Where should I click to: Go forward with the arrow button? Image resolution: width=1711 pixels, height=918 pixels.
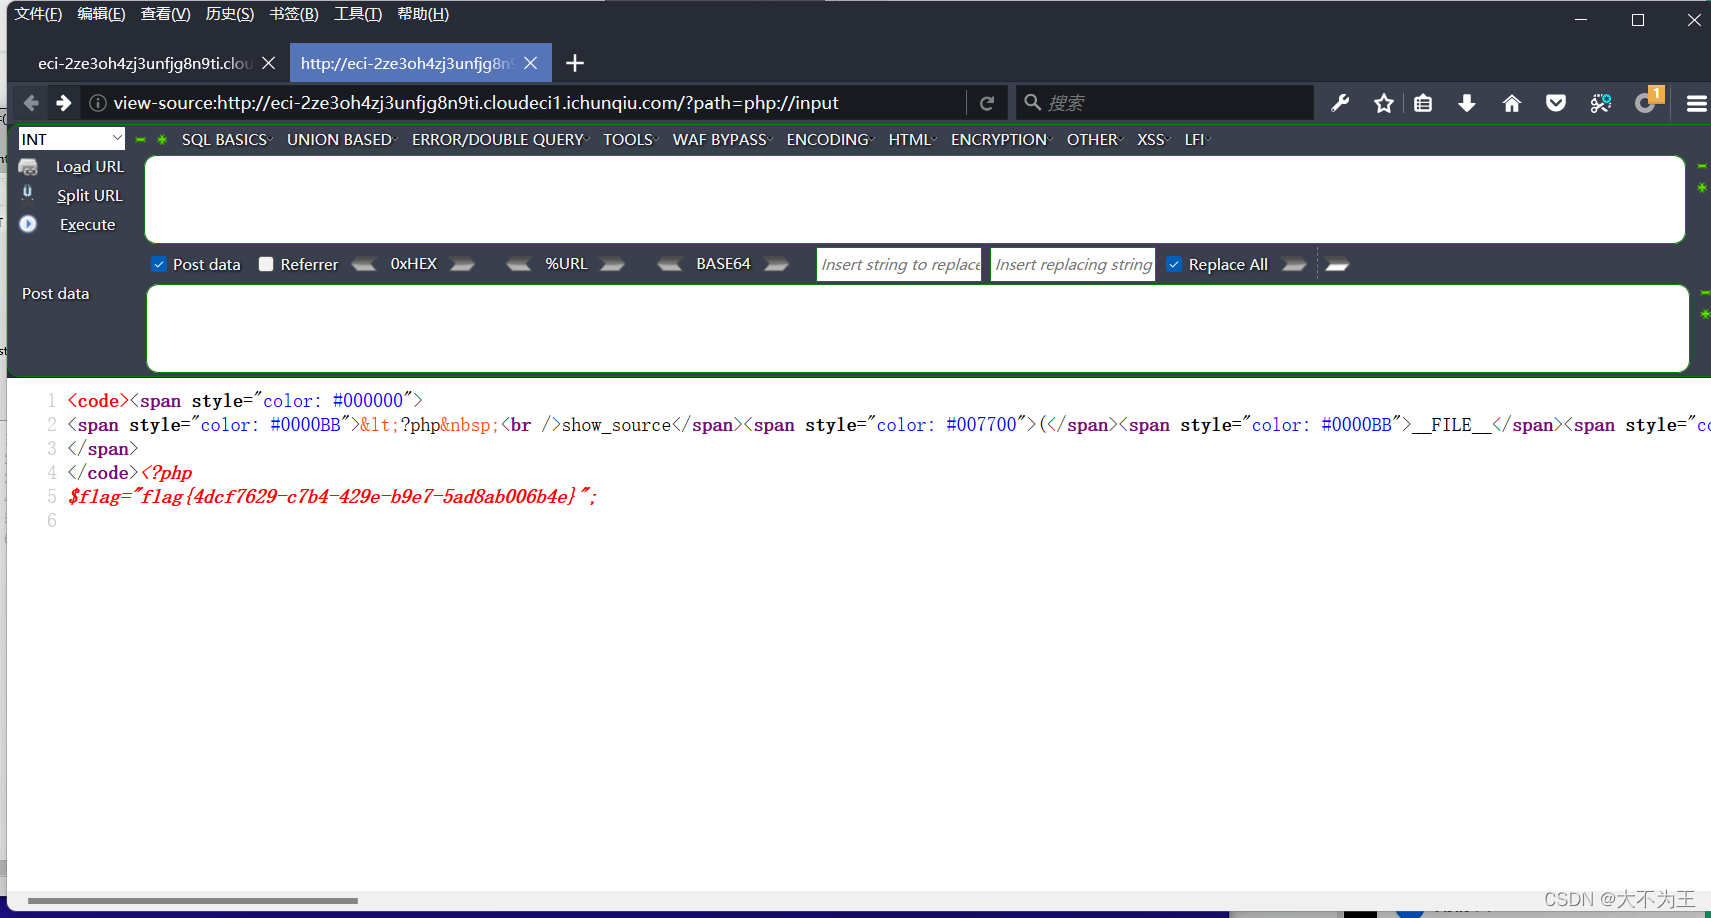pos(64,103)
